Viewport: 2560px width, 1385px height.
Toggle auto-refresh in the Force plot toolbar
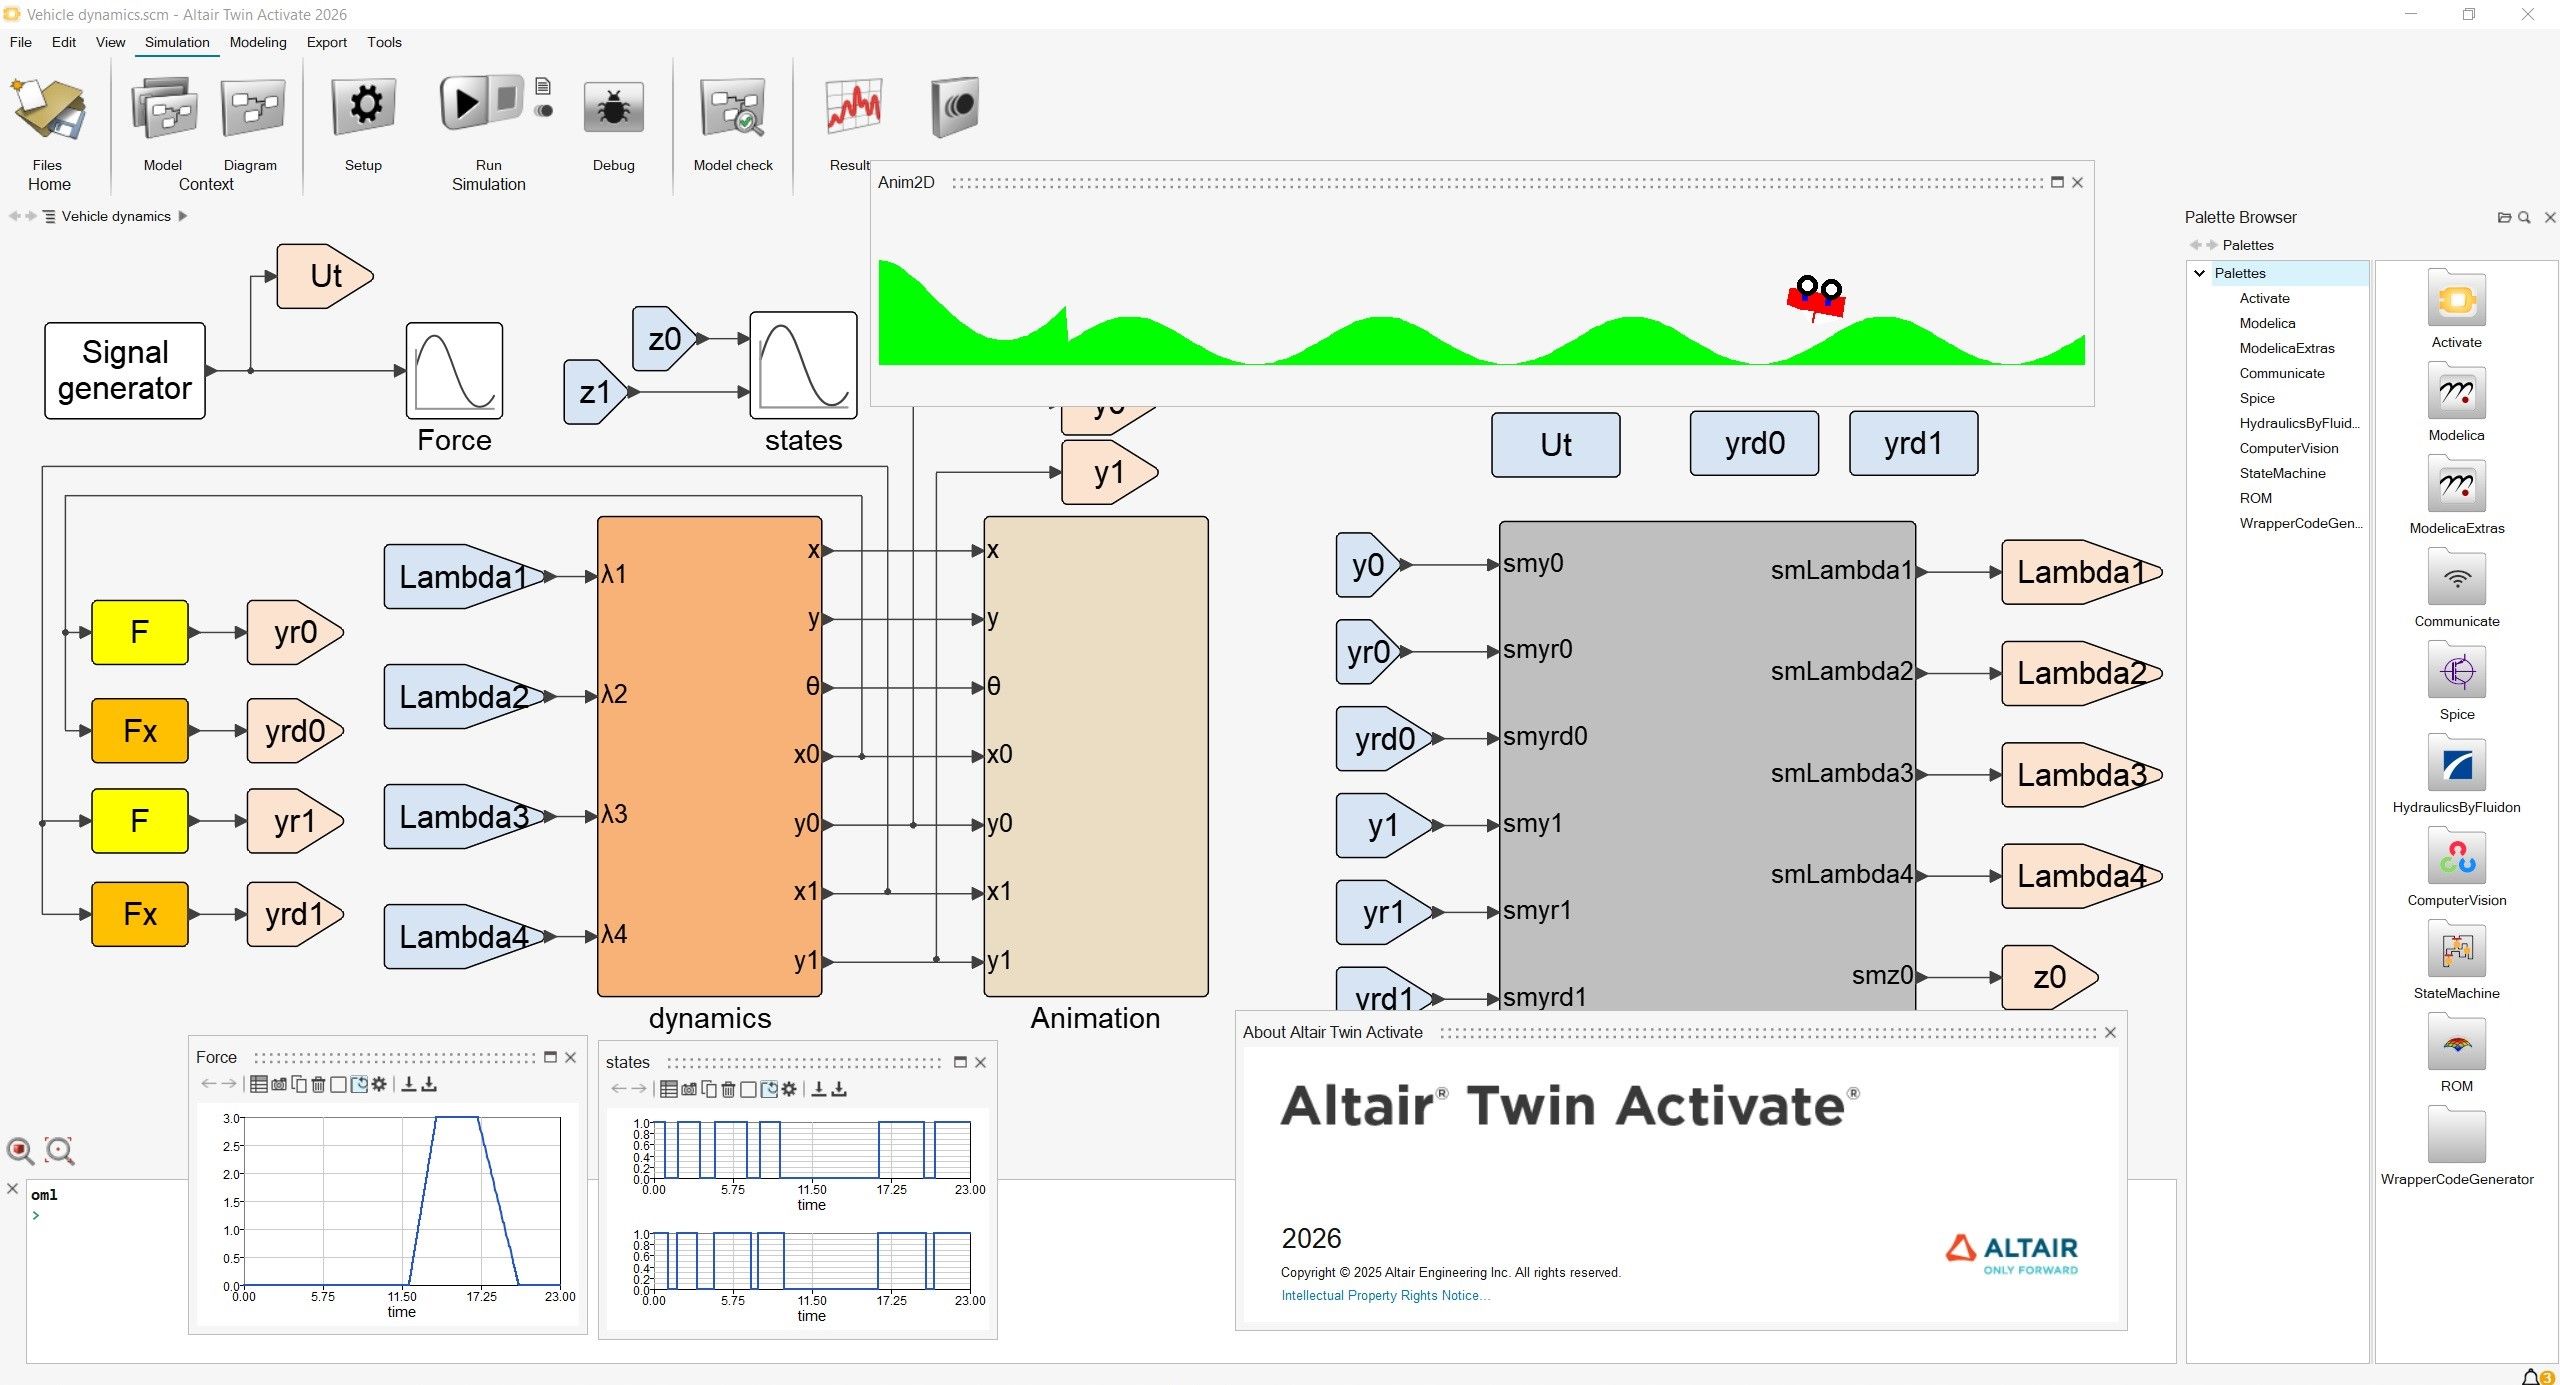tap(360, 1085)
